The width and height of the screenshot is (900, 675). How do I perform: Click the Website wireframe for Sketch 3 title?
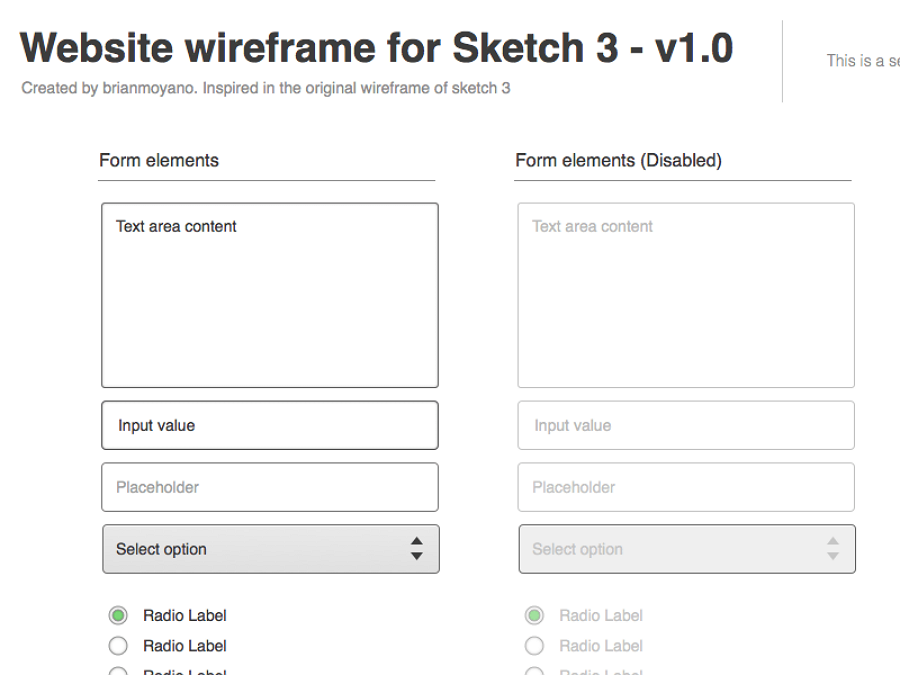[x=375, y=47]
